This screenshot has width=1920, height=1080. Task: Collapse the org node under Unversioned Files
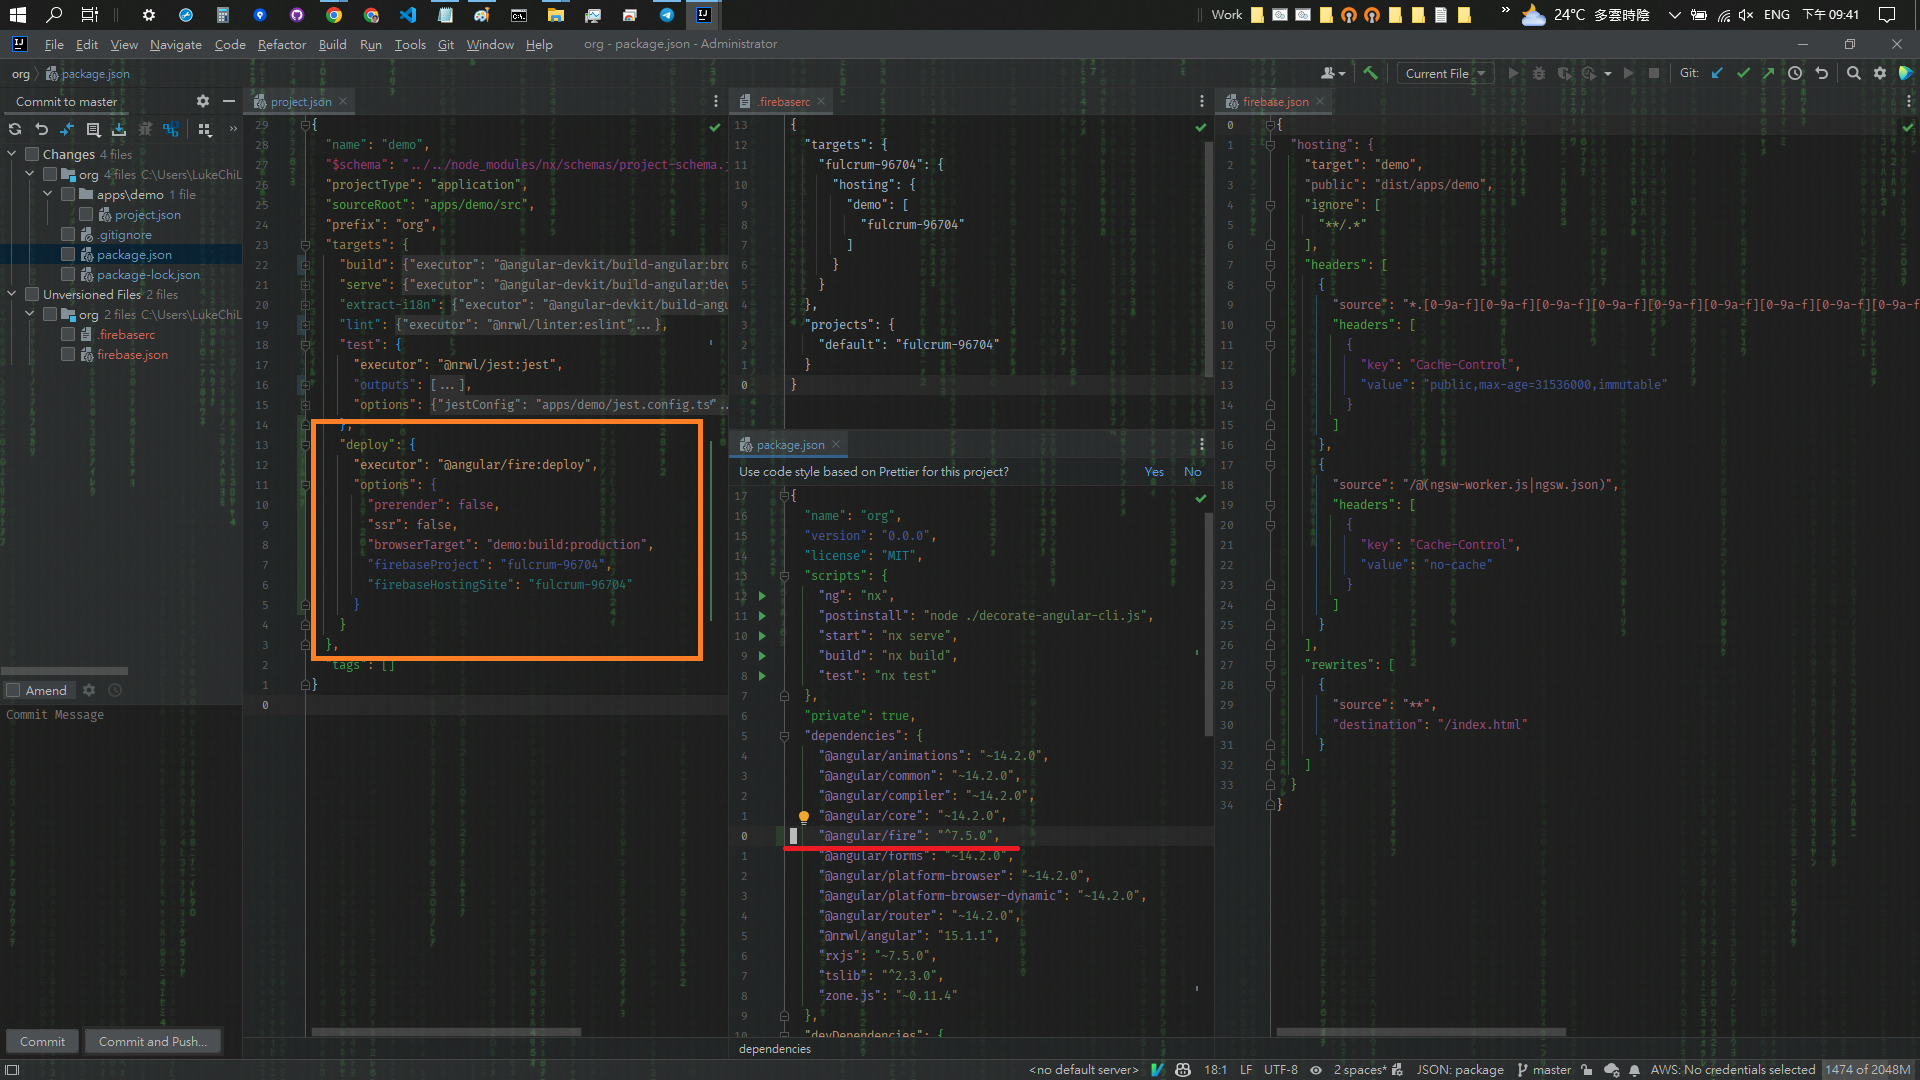(30, 314)
